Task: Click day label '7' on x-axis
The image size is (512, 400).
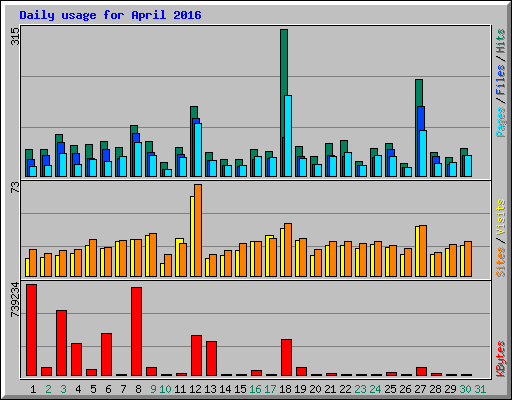Action: (123, 389)
